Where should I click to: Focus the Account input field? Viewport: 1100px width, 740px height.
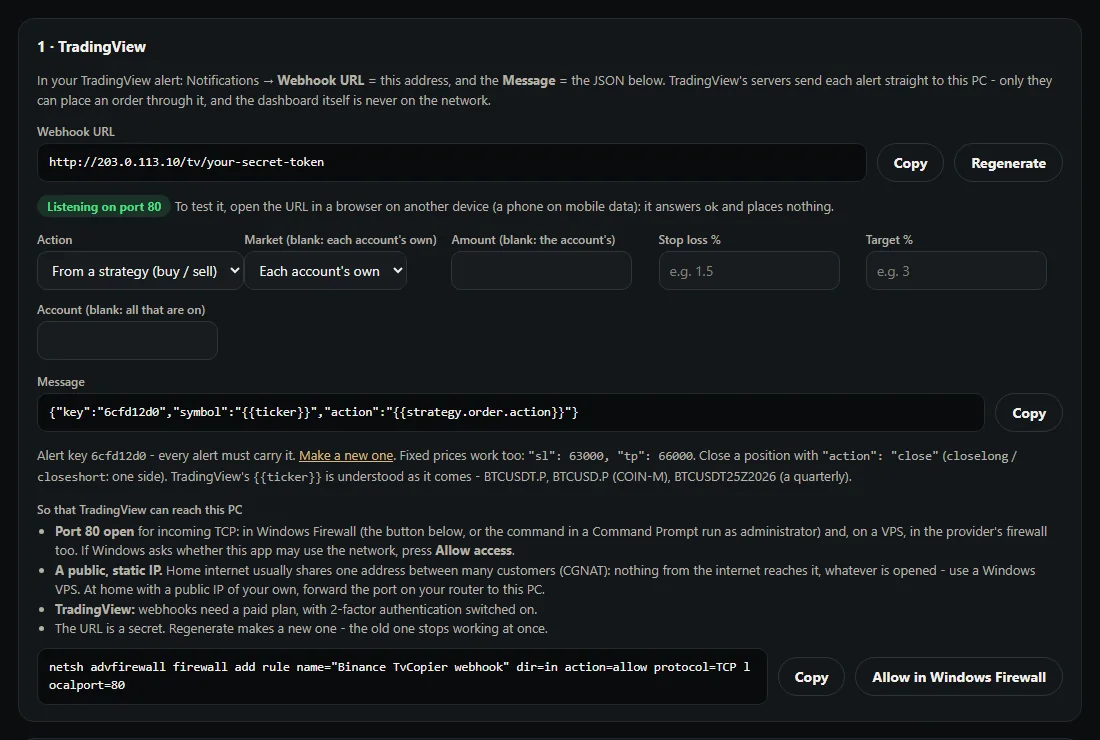click(x=127, y=341)
